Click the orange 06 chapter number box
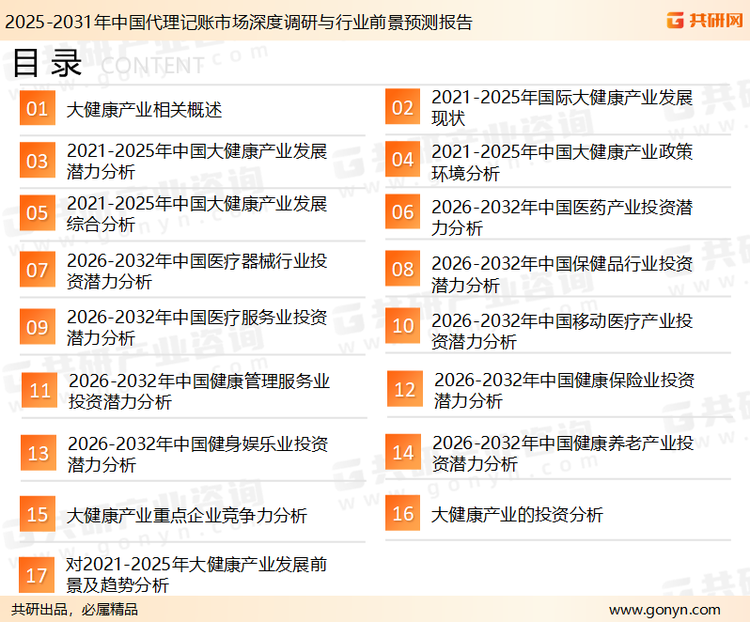750x622 pixels. [403, 211]
